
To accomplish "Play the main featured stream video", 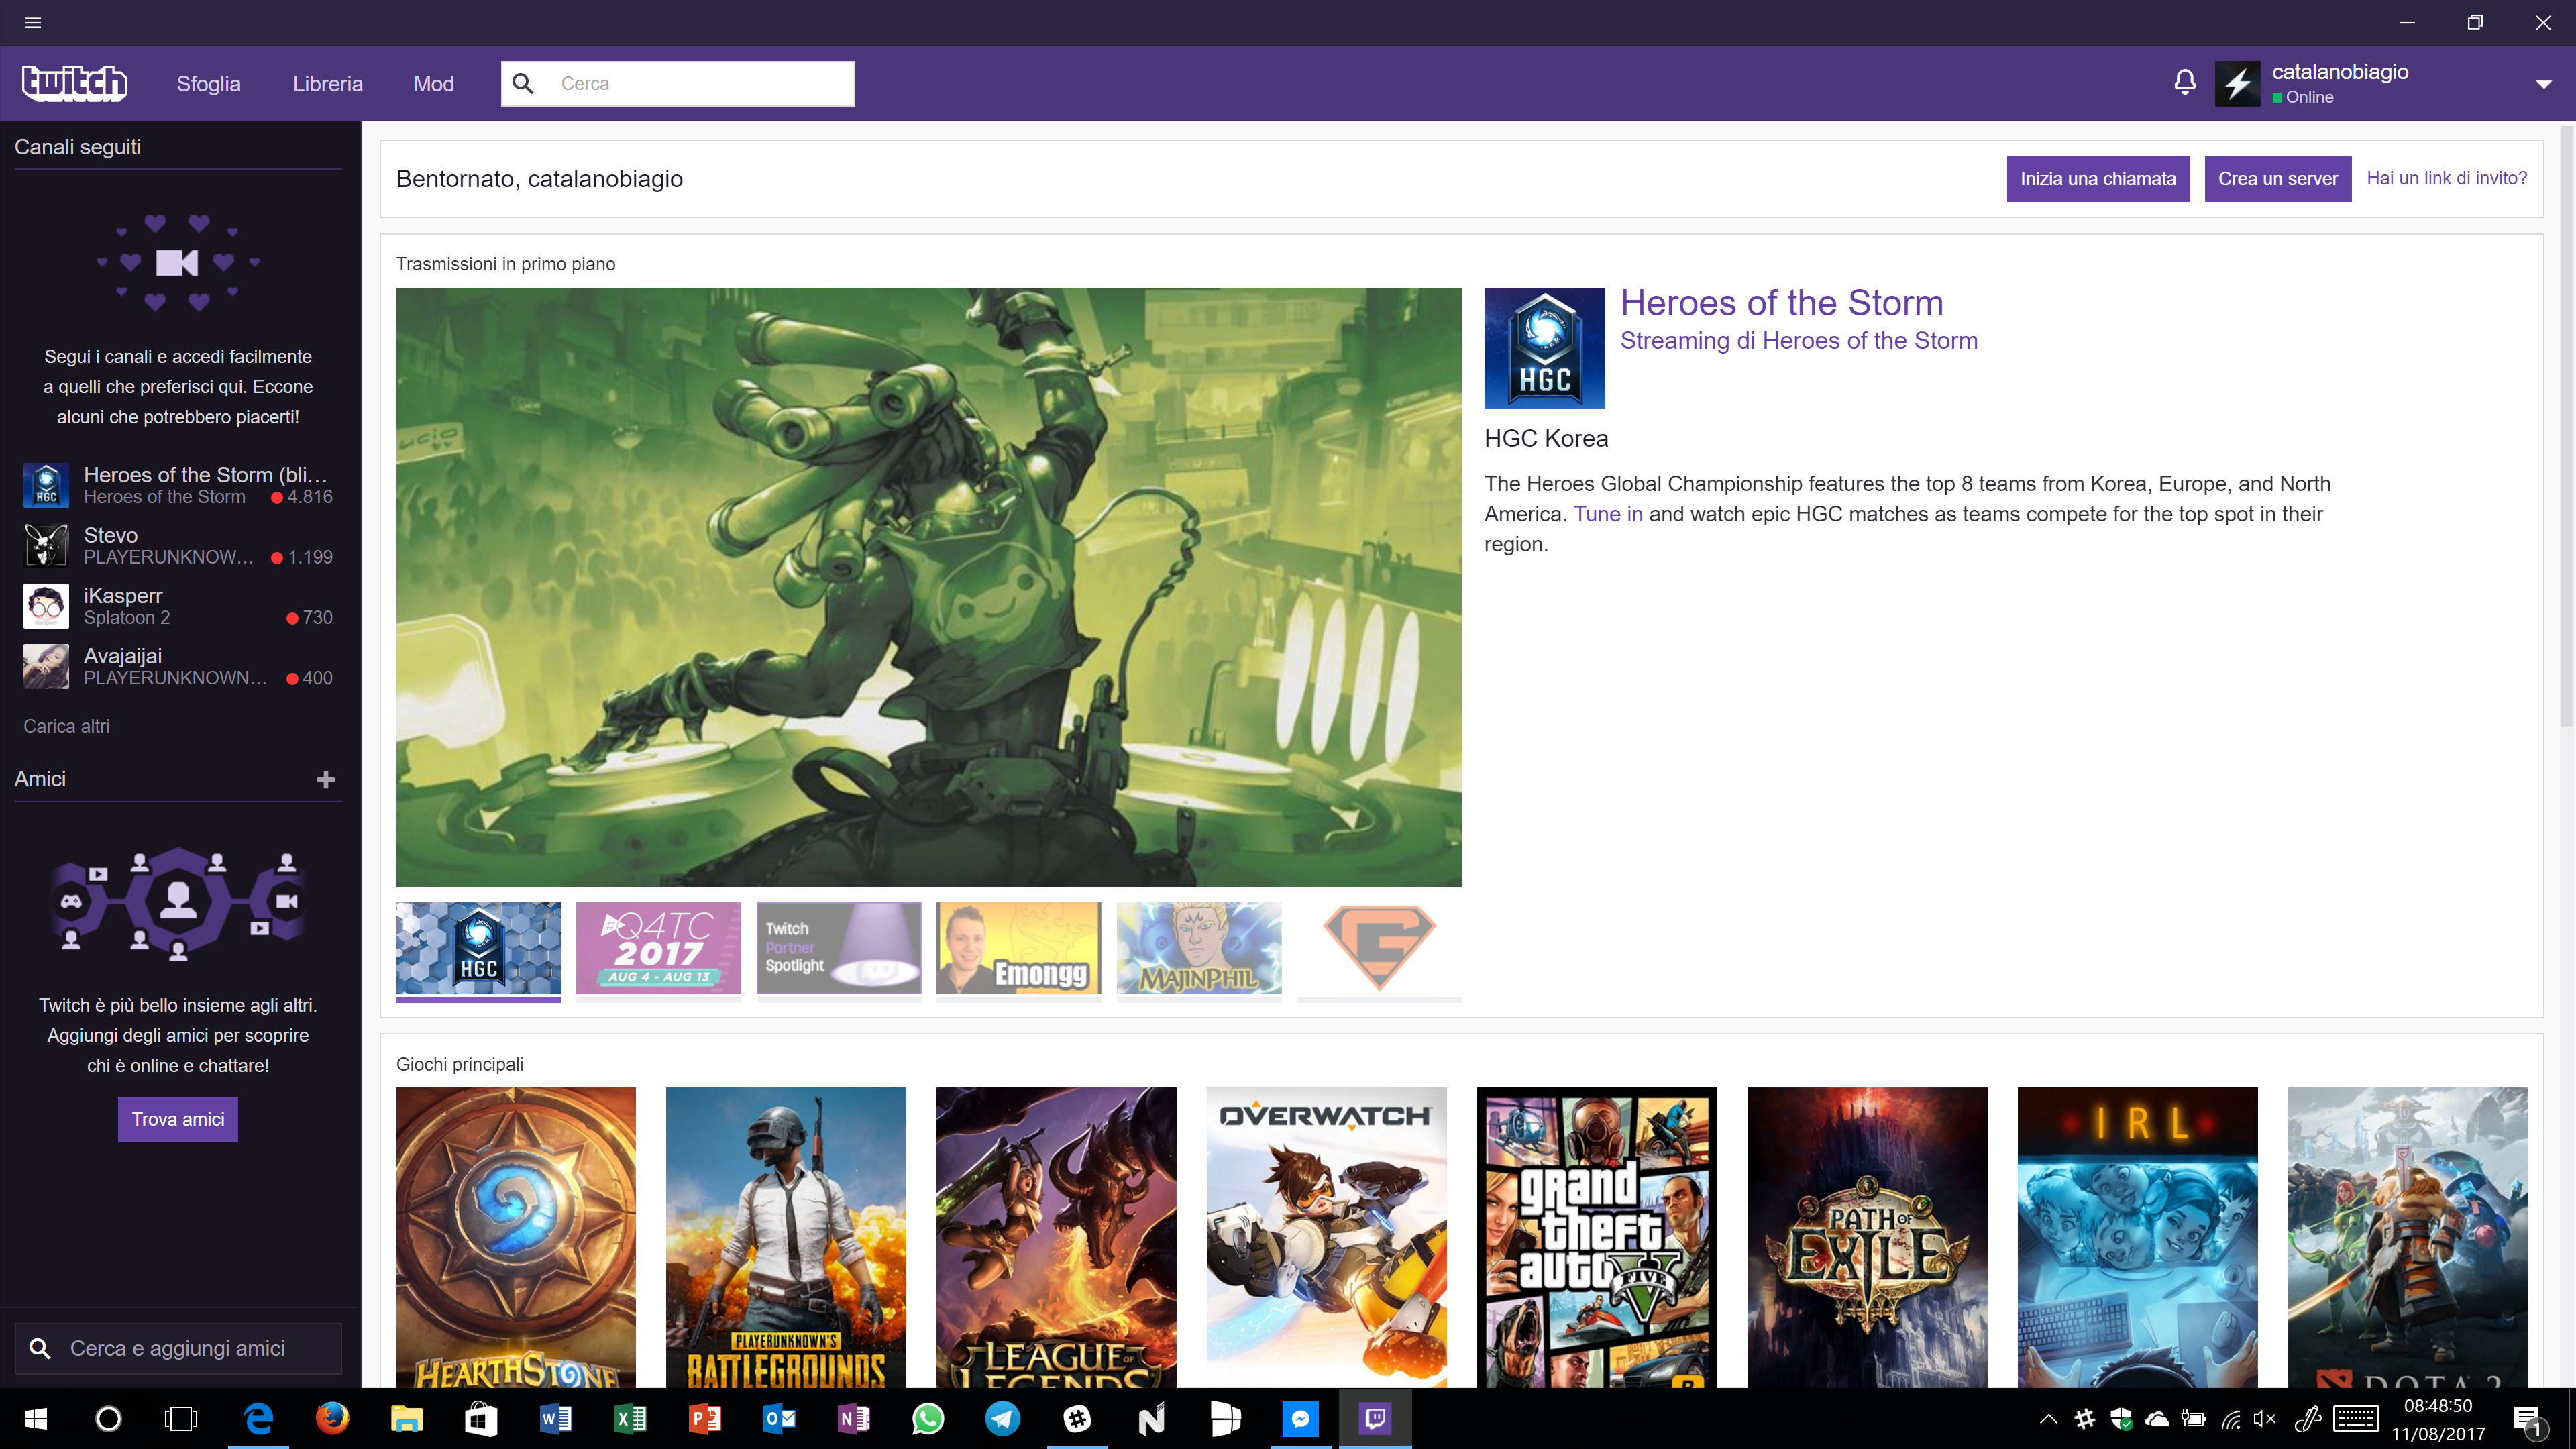I will (x=928, y=587).
